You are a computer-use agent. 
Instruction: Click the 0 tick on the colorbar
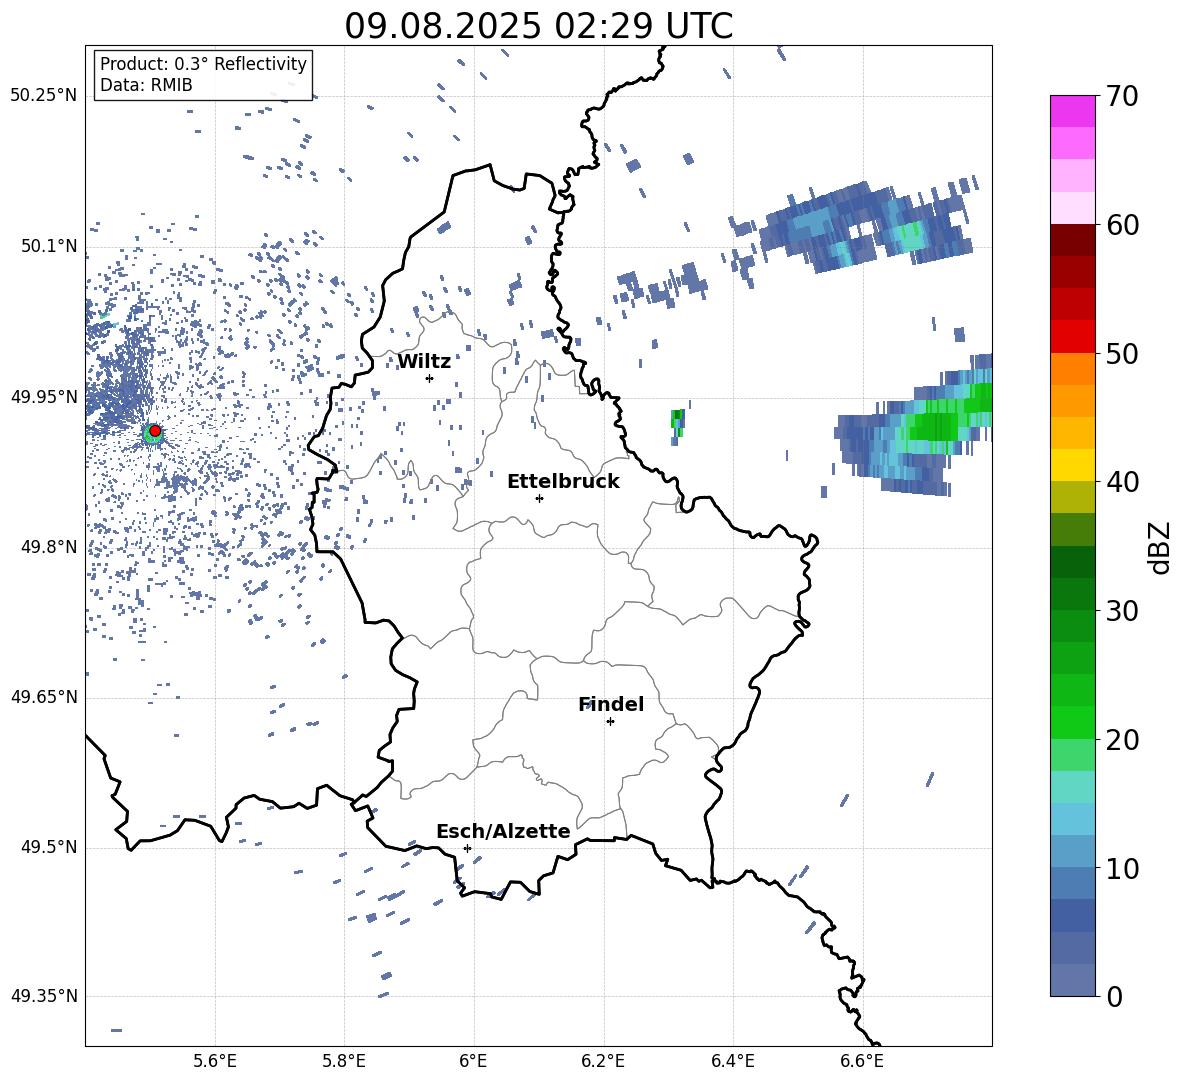[x=1114, y=996]
